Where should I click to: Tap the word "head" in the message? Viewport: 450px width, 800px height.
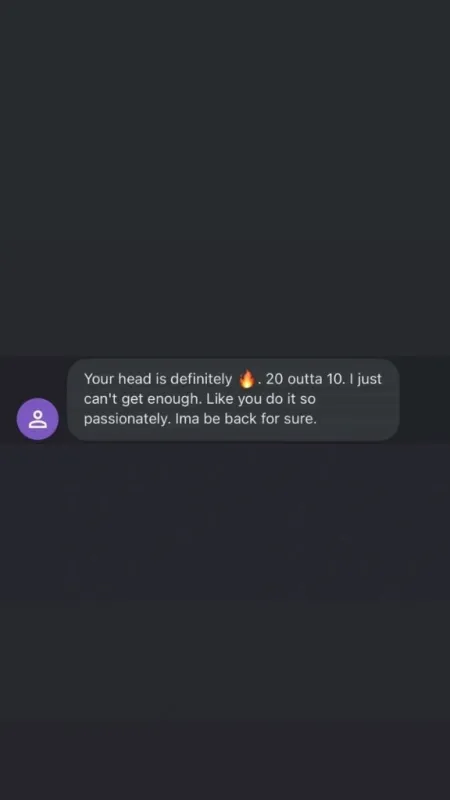click(135, 379)
